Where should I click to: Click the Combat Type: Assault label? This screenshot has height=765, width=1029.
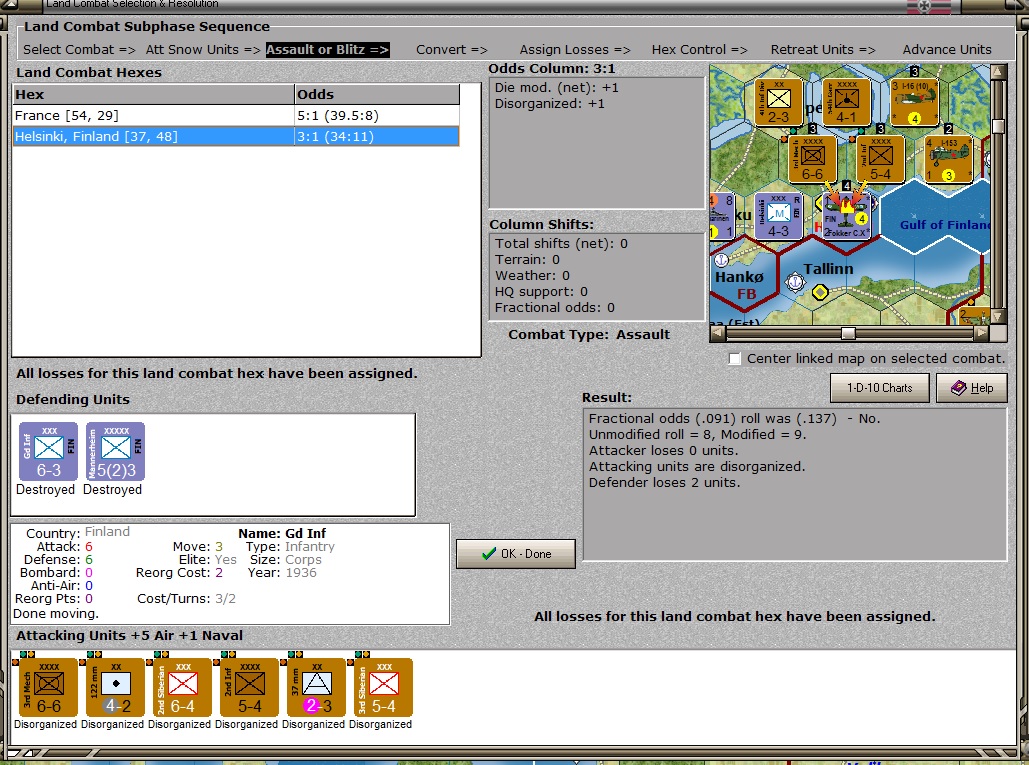589,335
